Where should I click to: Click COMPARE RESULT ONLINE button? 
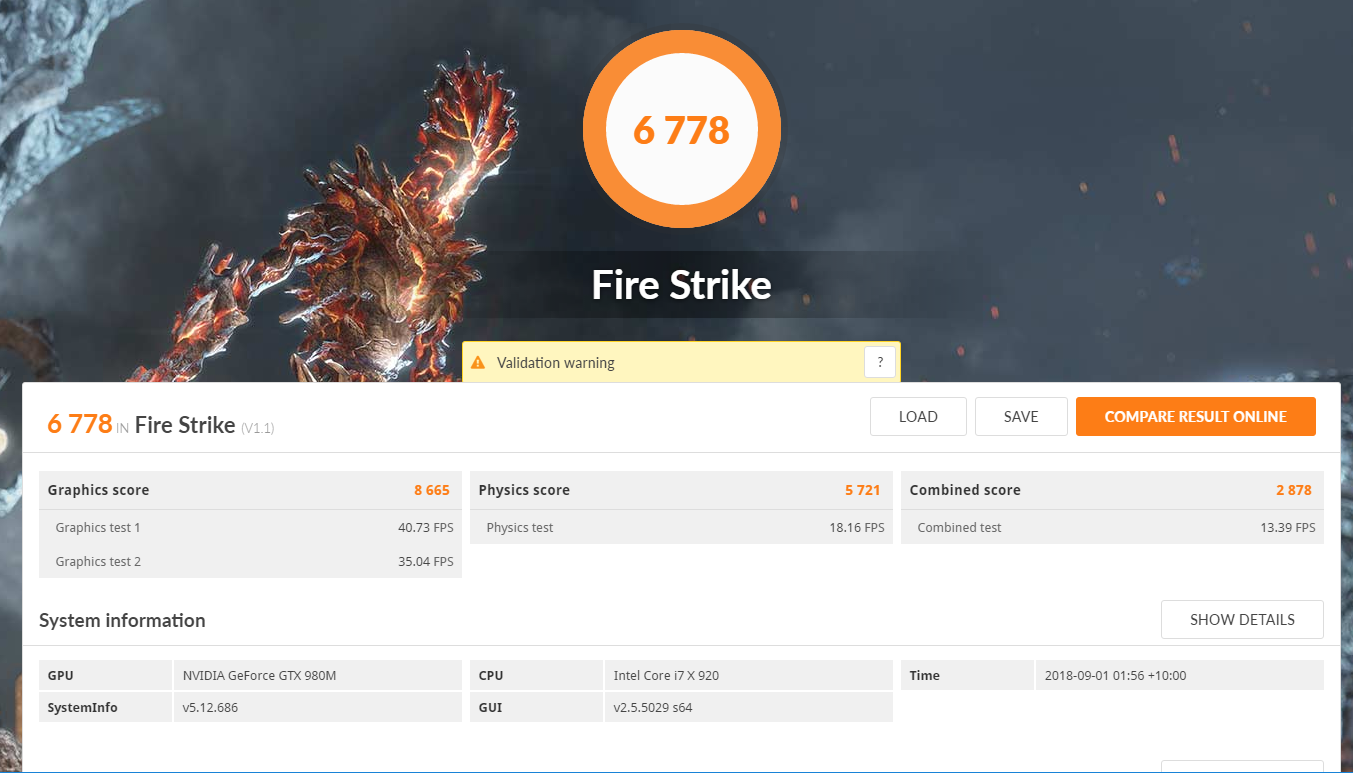[1195, 417]
